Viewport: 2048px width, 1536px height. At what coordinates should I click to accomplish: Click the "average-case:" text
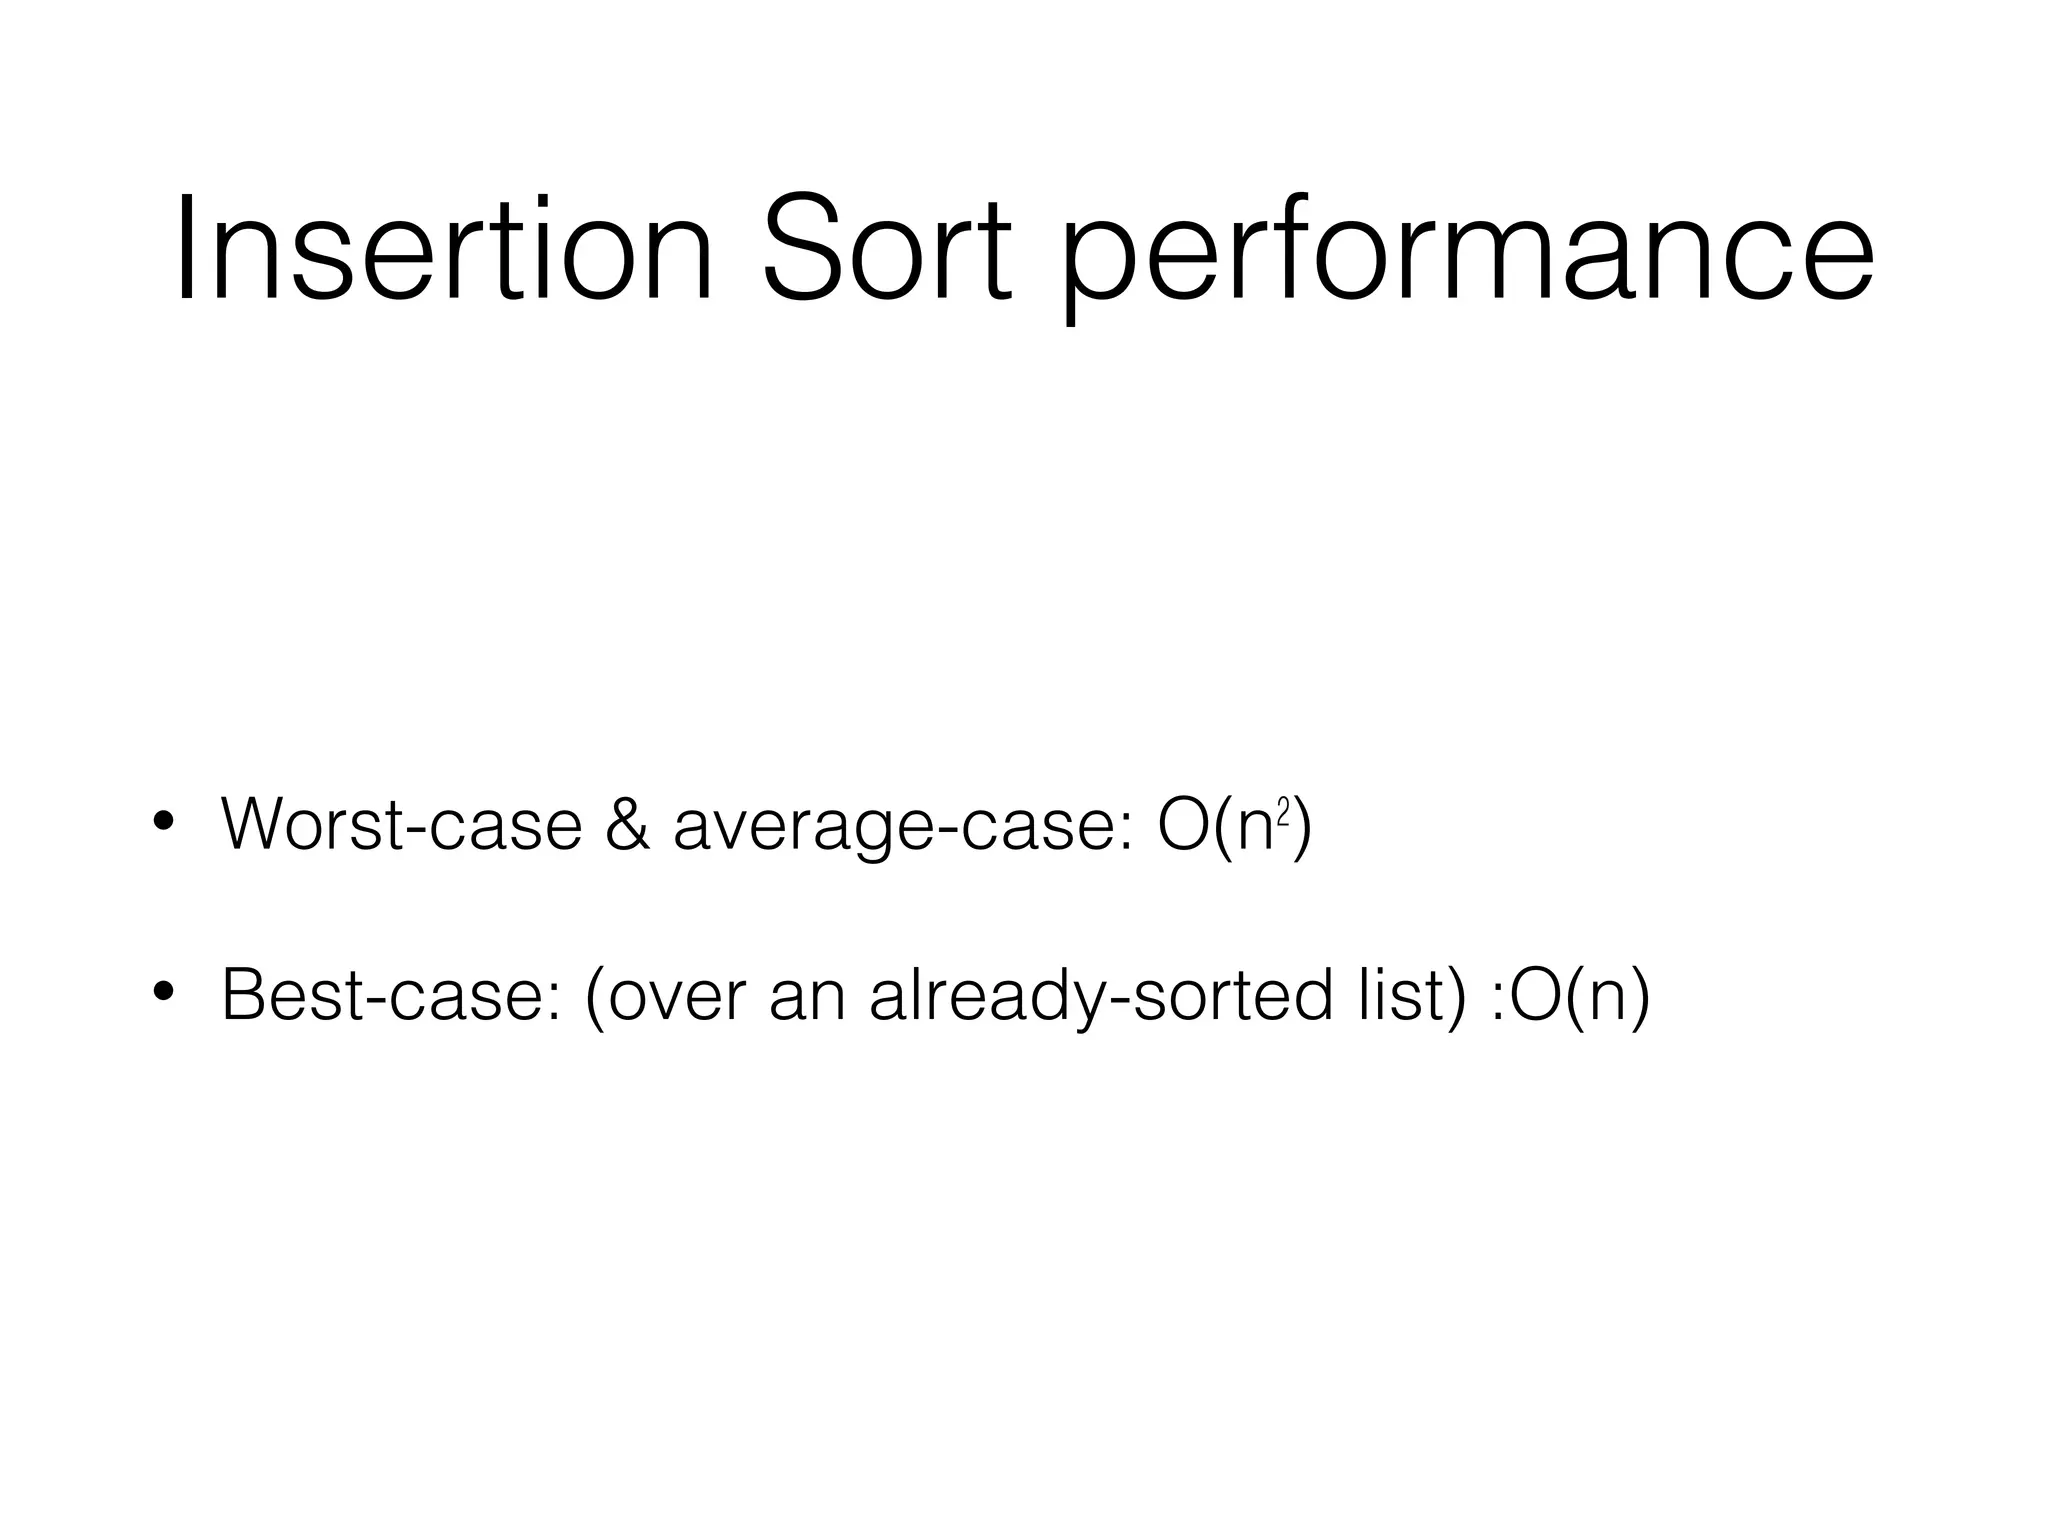[x=903, y=830]
